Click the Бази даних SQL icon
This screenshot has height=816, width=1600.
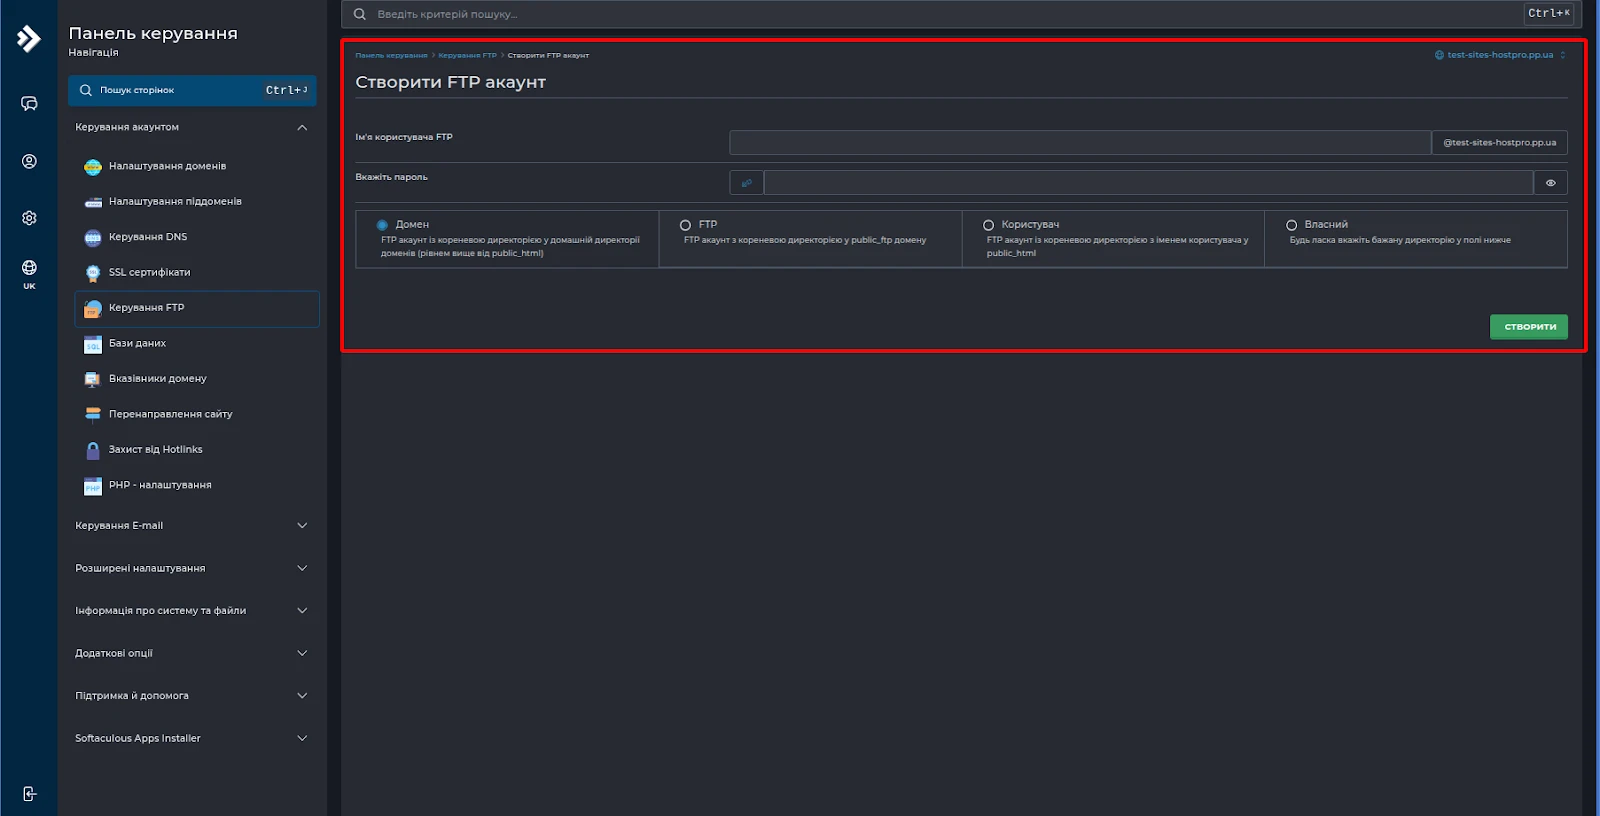click(x=93, y=344)
